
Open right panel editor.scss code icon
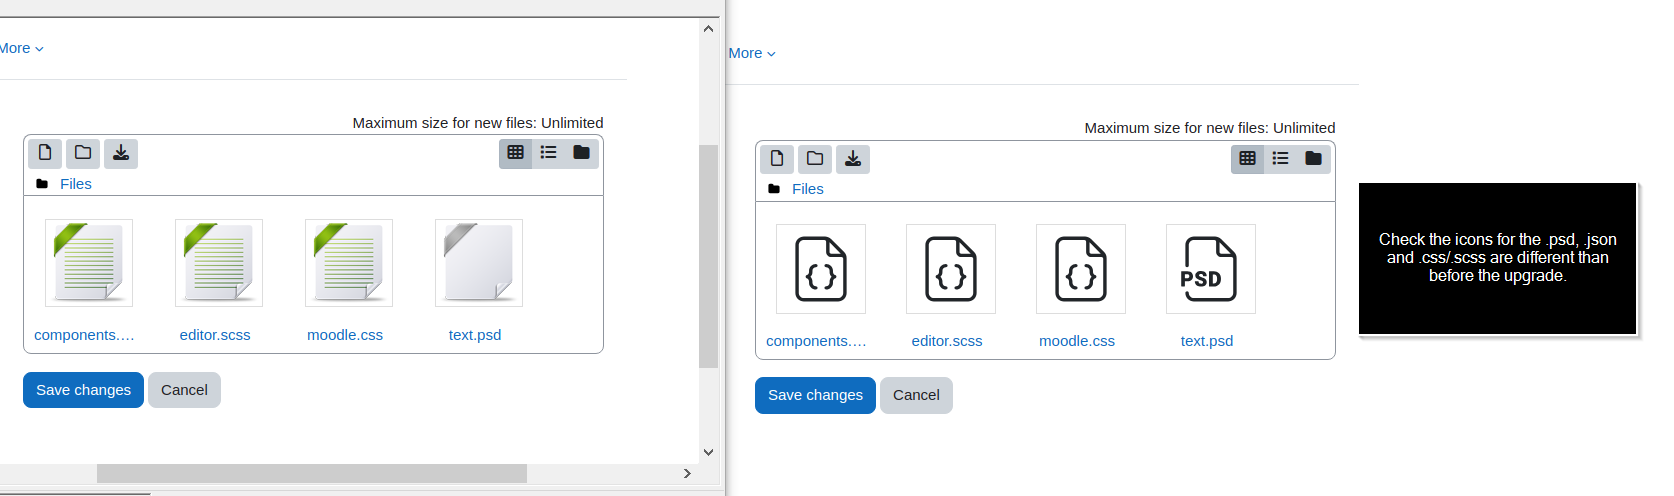click(x=951, y=269)
